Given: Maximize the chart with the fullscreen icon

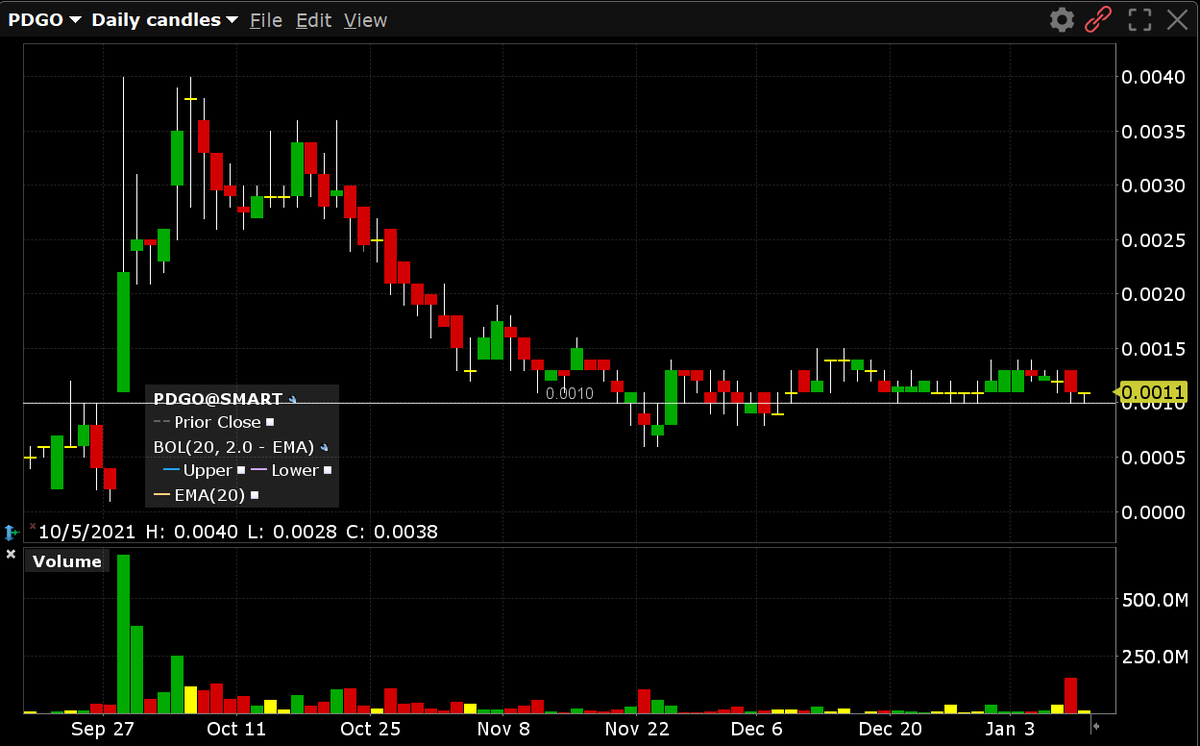Looking at the screenshot, I should tap(1140, 19).
